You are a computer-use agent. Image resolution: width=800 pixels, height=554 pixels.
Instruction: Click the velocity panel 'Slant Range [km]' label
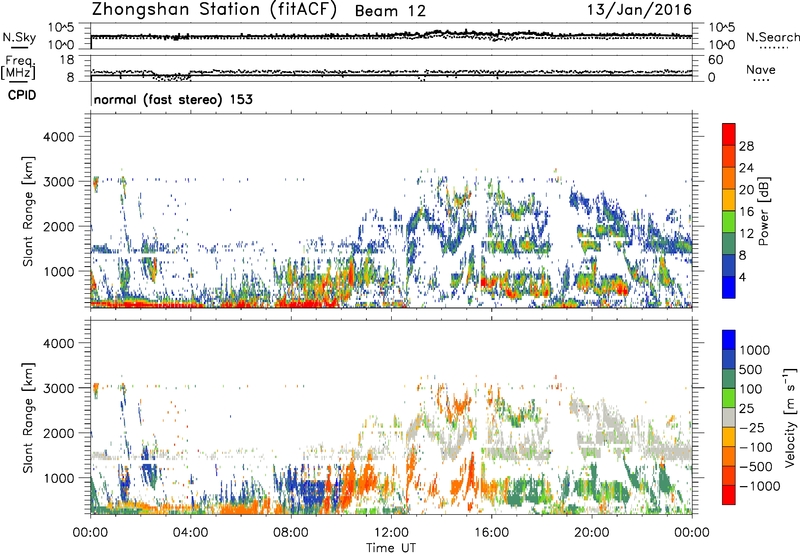pos(28,417)
